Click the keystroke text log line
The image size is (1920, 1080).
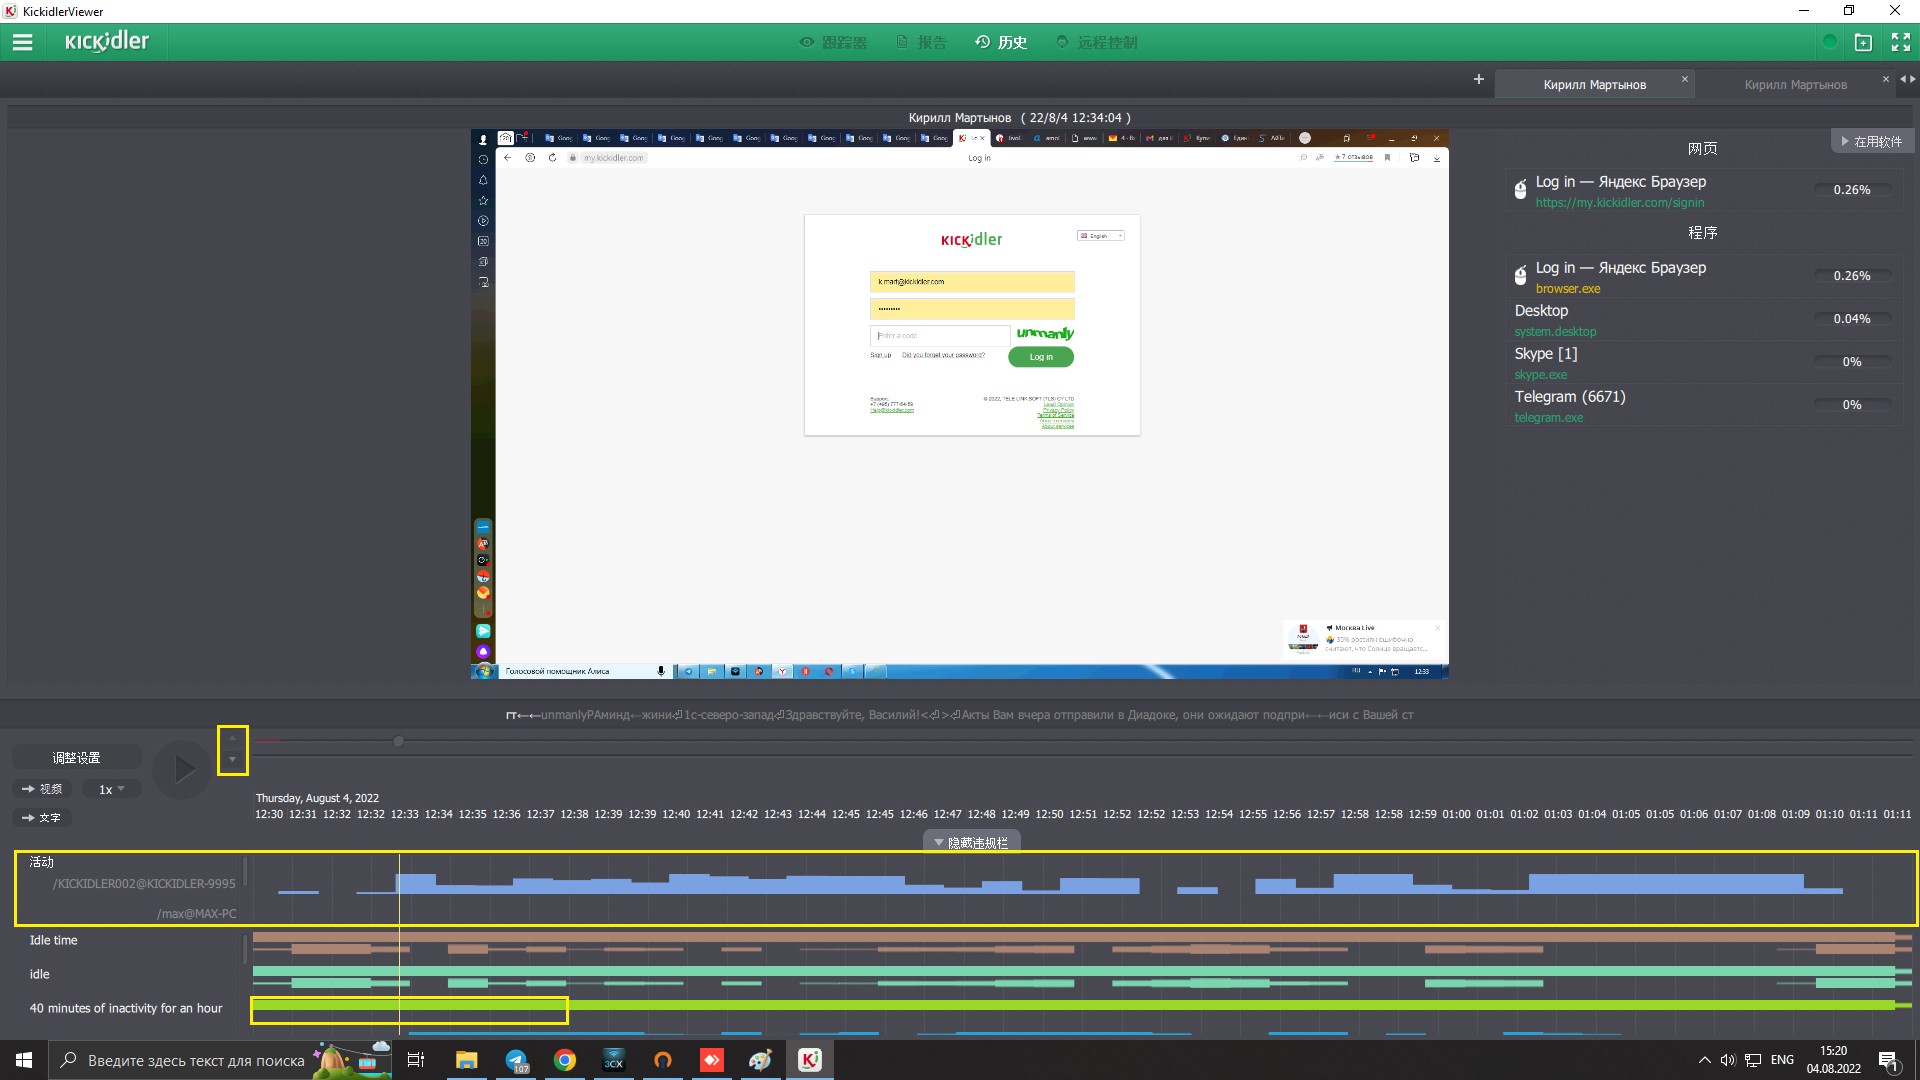coord(959,715)
